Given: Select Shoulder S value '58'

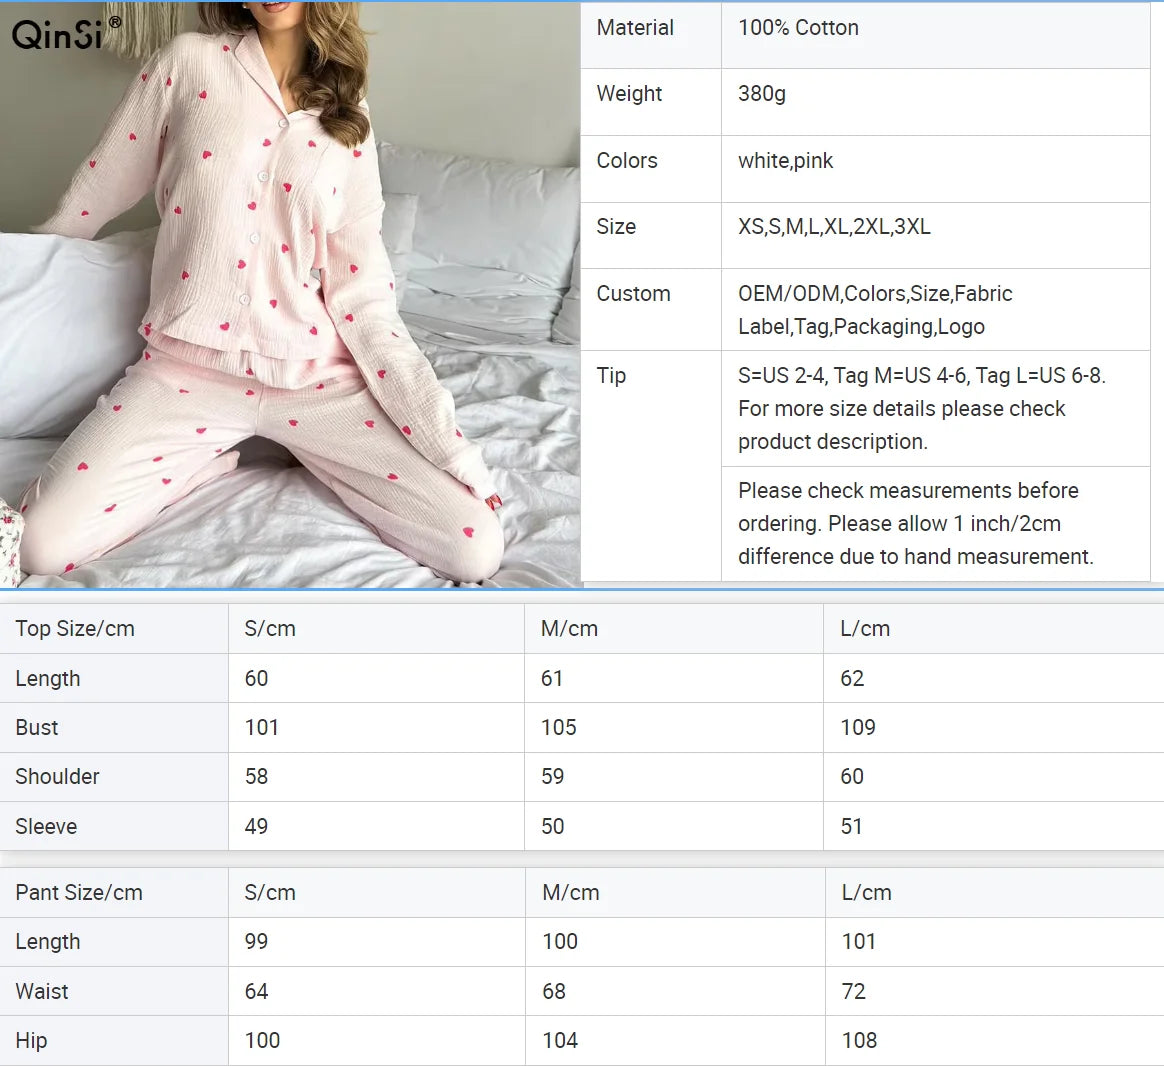Looking at the screenshot, I should [256, 776].
